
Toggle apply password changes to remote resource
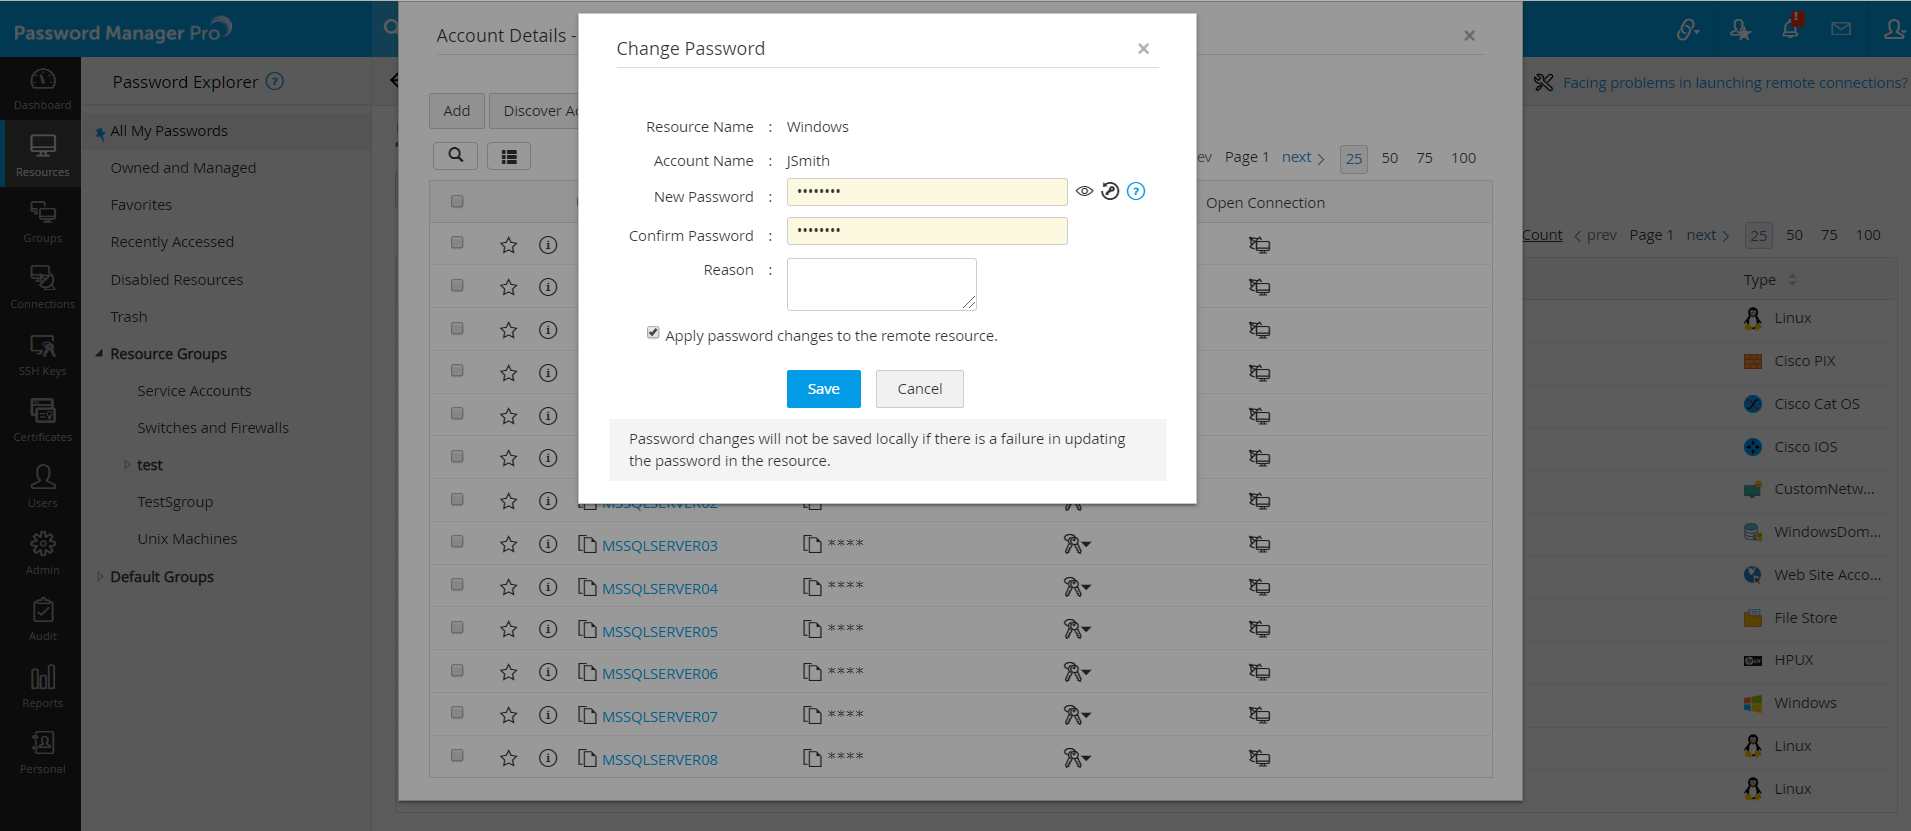653,333
